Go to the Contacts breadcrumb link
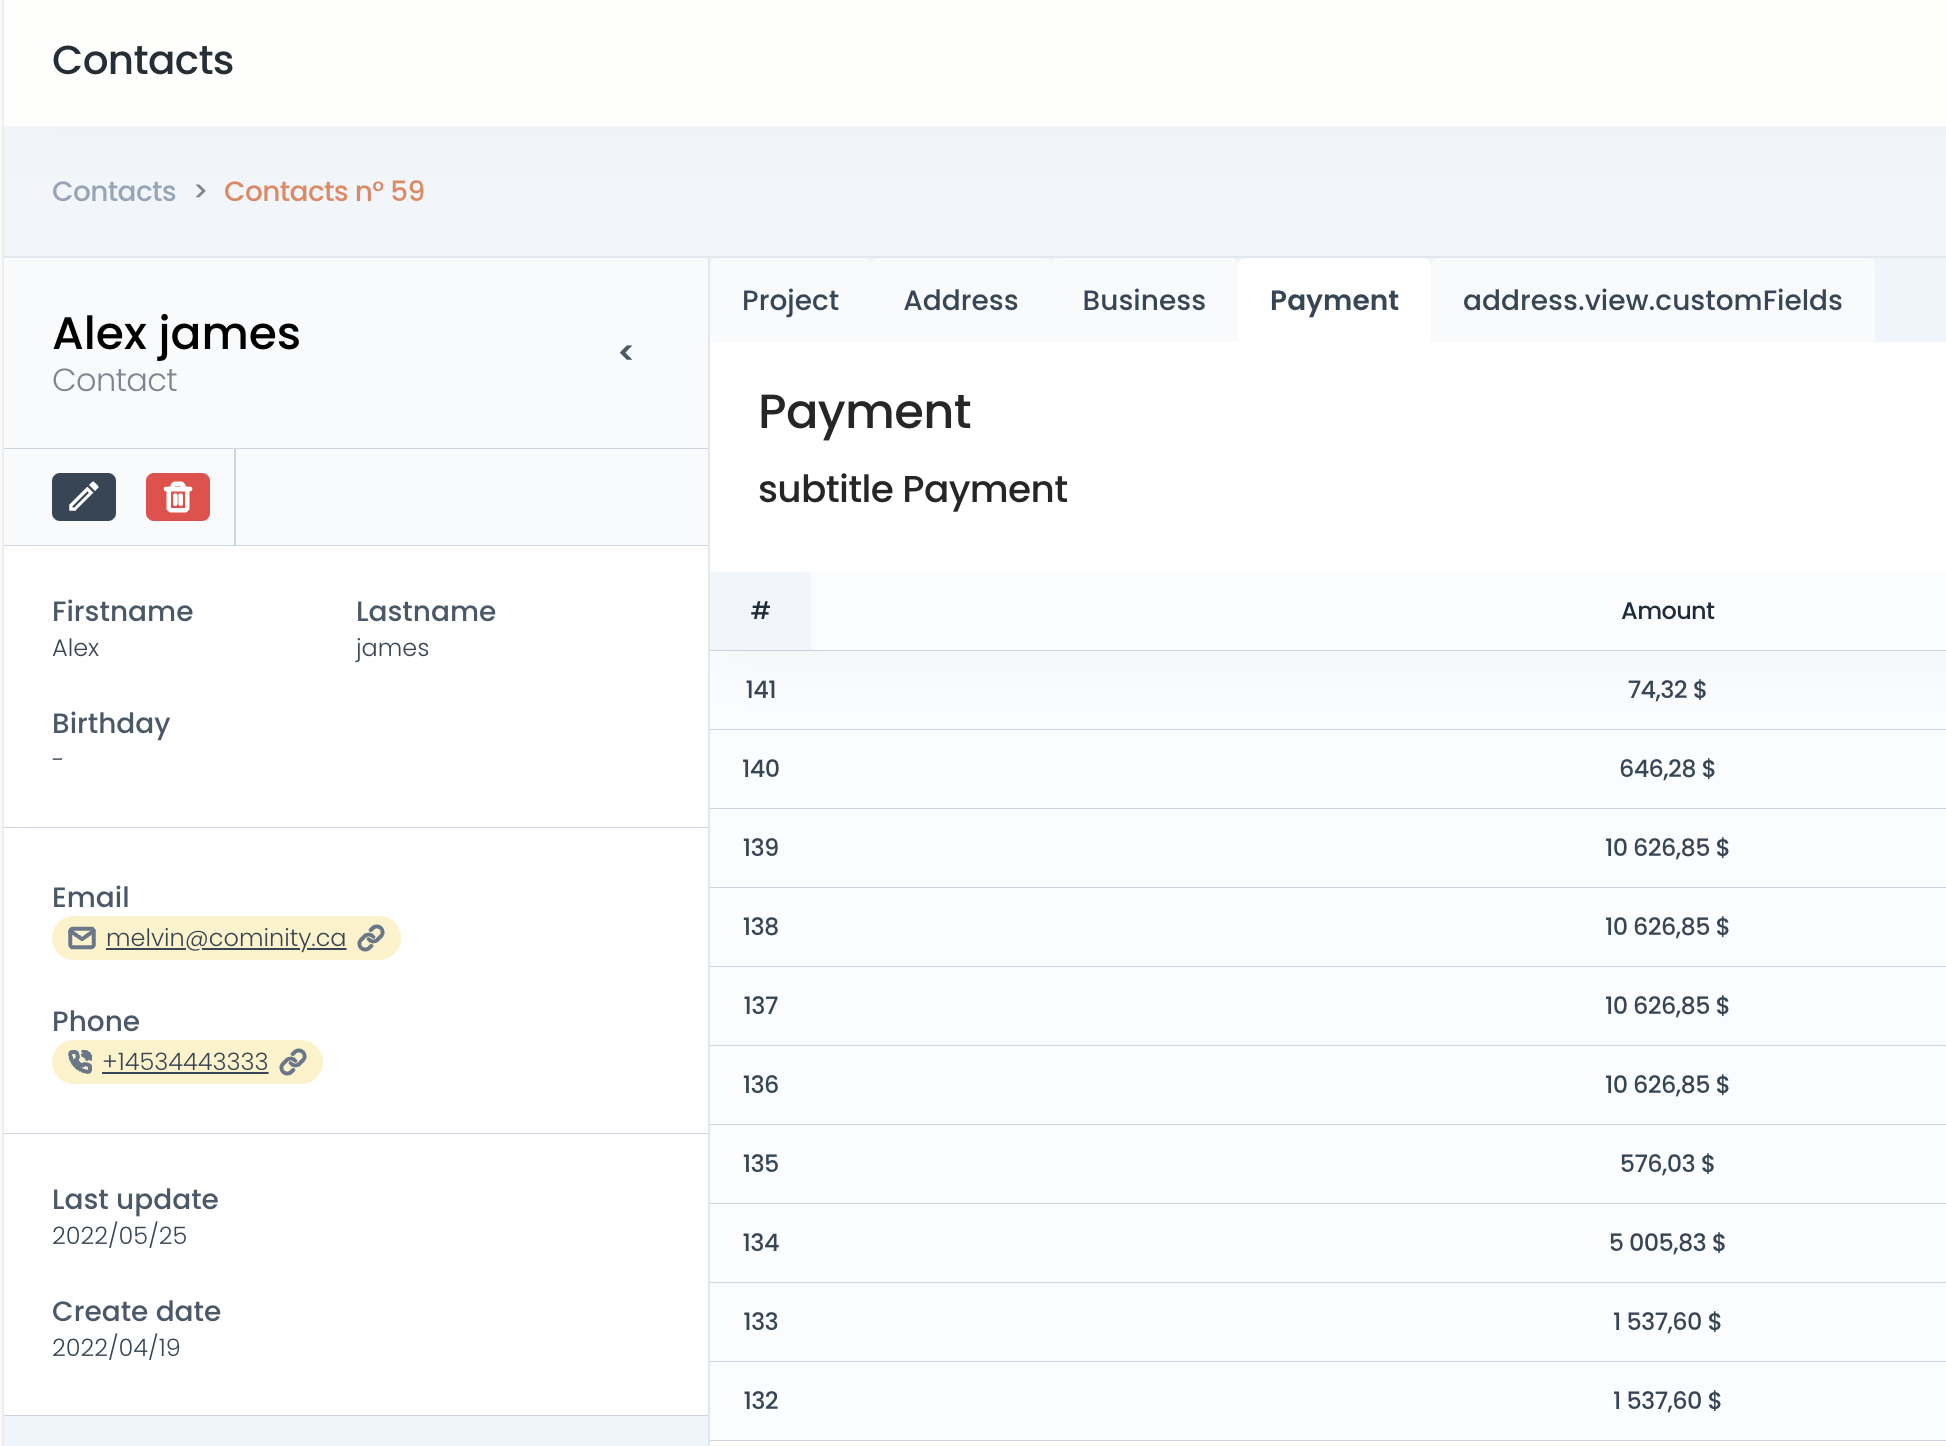The height and width of the screenshot is (1446, 1946). pos(114,191)
